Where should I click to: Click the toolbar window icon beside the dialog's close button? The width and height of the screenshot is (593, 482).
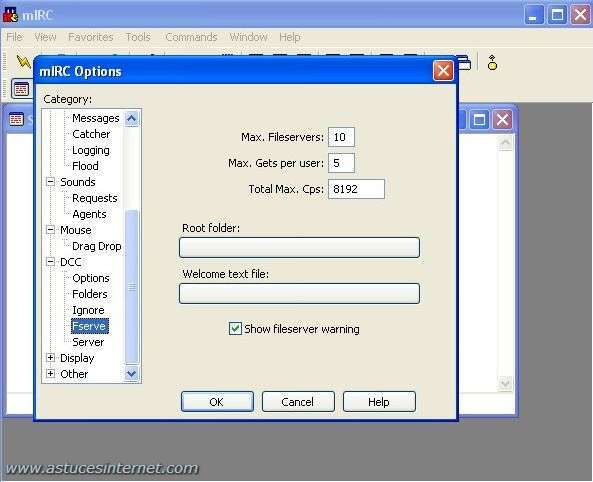pyautogui.click(x=465, y=63)
